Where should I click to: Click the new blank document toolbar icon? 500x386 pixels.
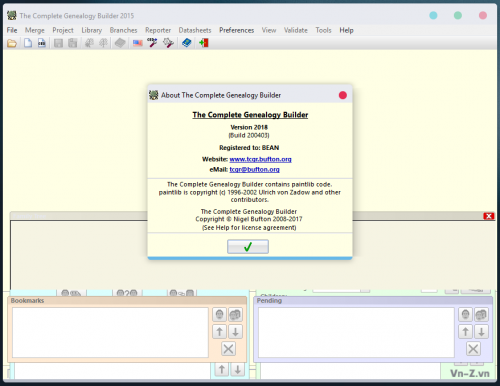[x=28, y=43]
